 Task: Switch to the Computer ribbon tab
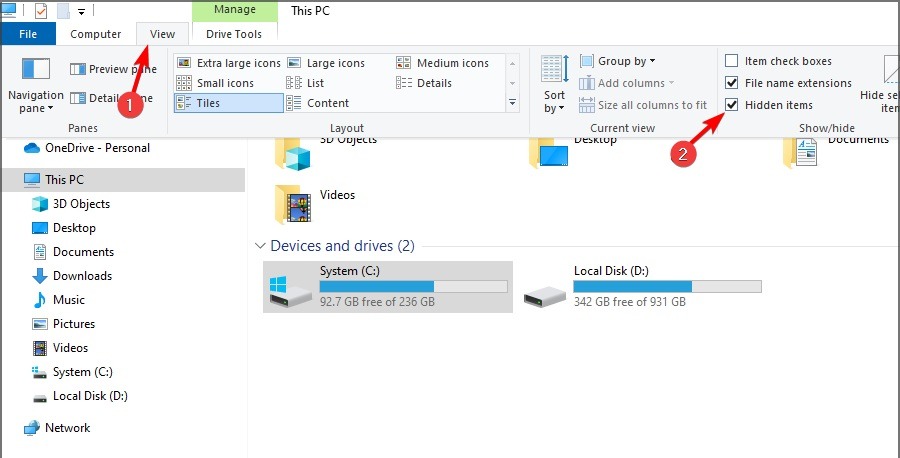pyautogui.click(x=96, y=34)
